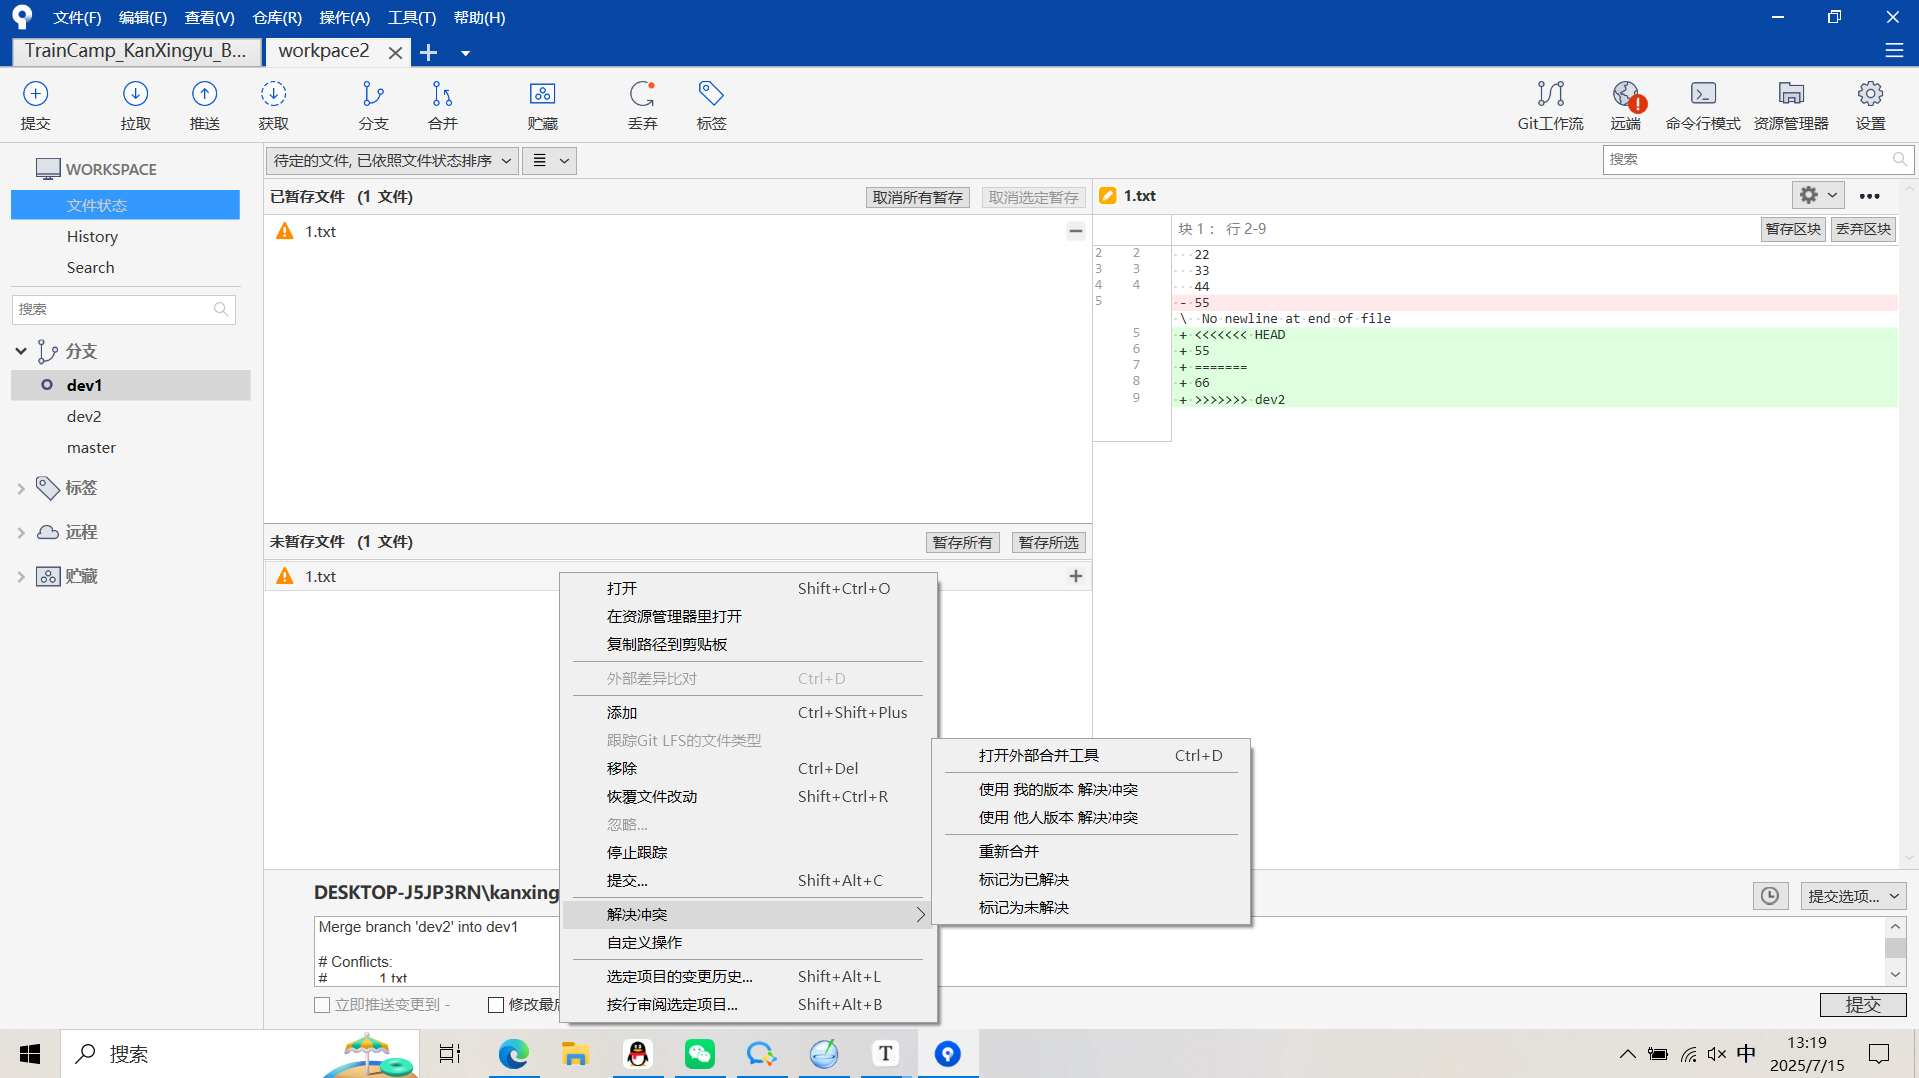Click 暂存所有 button
Viewport: 1919px width, 1078px height.
pos(962,542)
